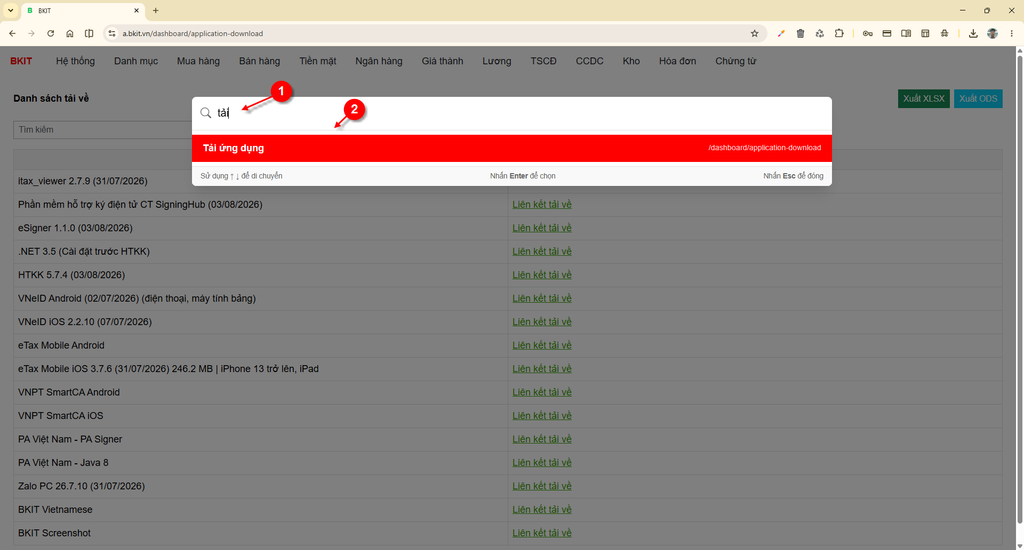
Task: Open the 'Lương' menu
Action: tap(496, 61)
